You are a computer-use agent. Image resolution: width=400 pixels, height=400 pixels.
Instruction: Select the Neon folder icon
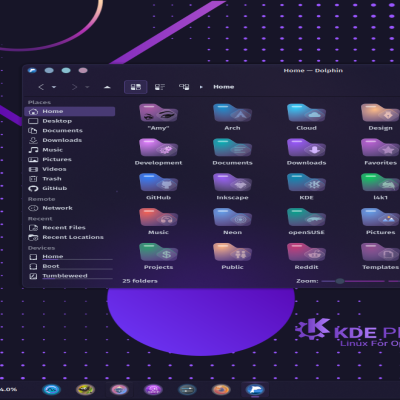[232, 218]
